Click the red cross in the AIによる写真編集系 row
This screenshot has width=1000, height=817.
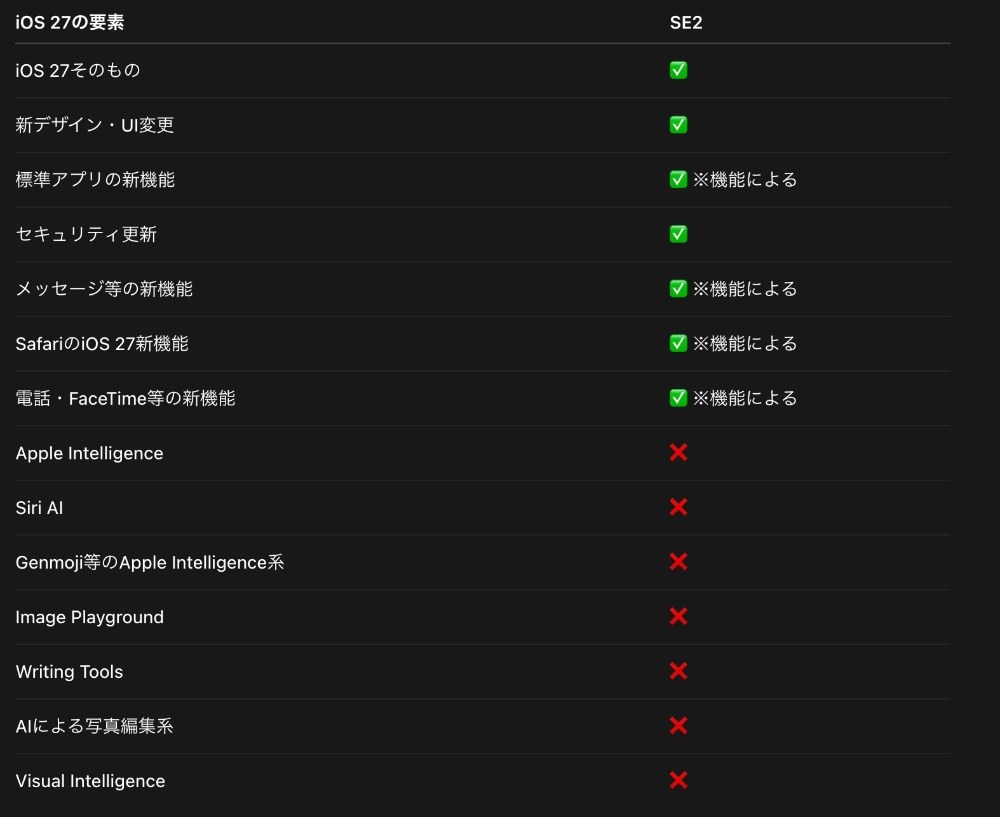click(678, 726)
